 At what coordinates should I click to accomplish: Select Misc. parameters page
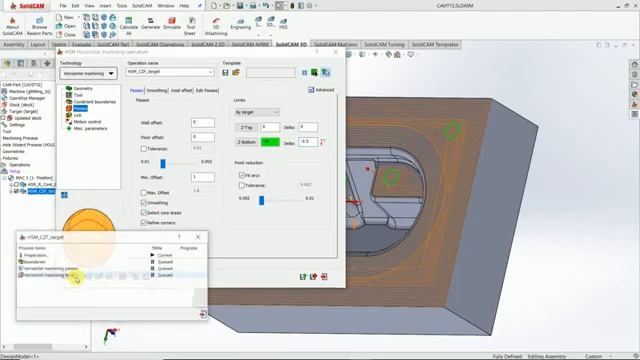tap(90, 129)
